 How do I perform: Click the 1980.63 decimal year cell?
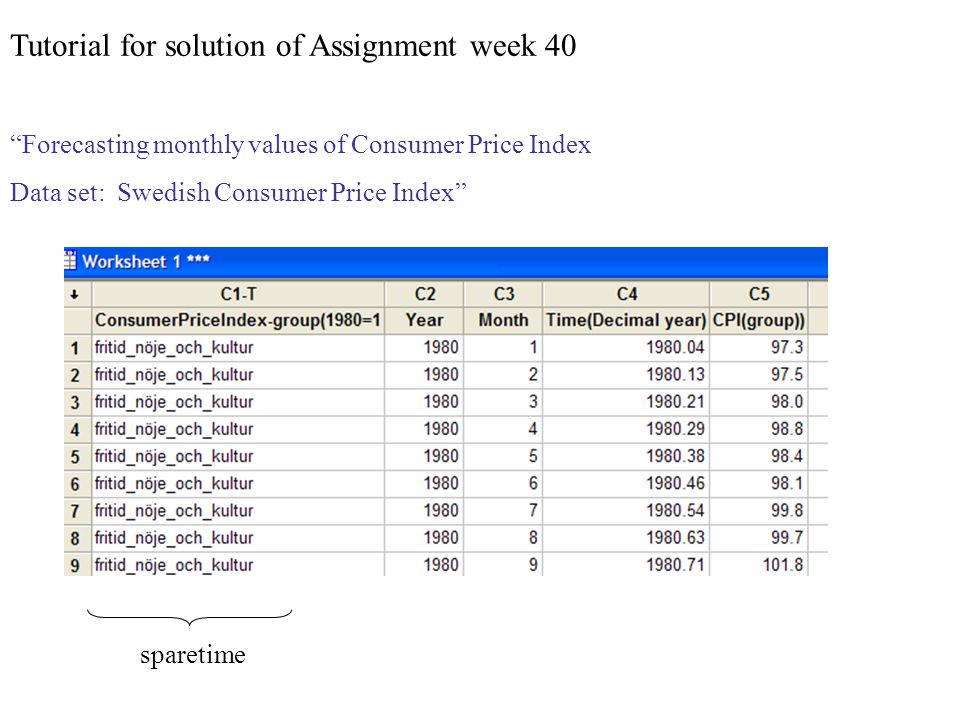click(626, 538)
